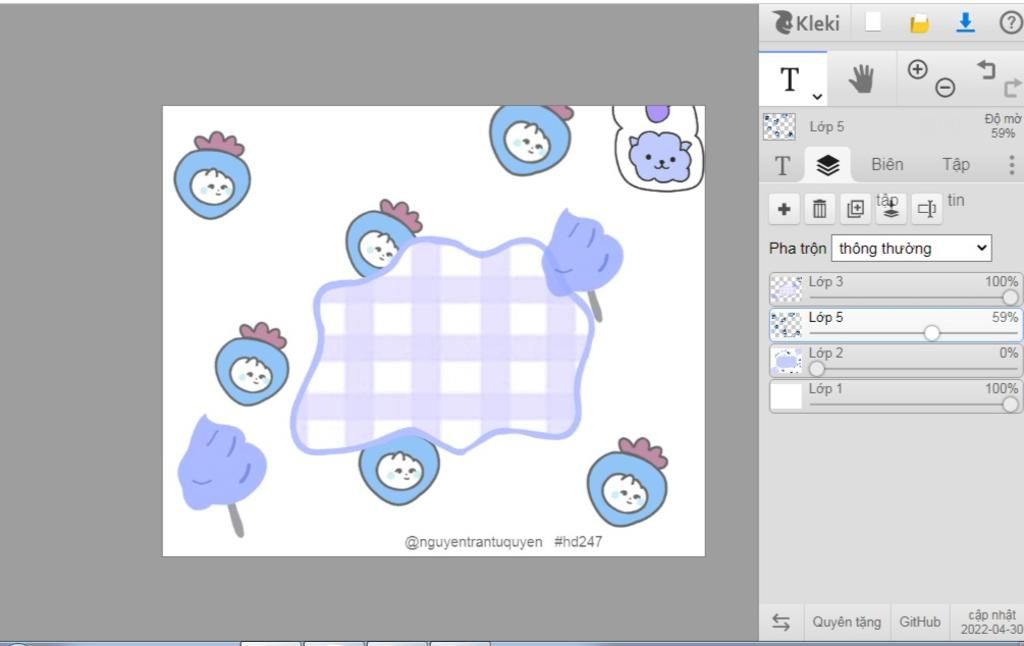Open the three-dot more options menu
Viewport: 1024px width, 646px height.
point(1011,165)
